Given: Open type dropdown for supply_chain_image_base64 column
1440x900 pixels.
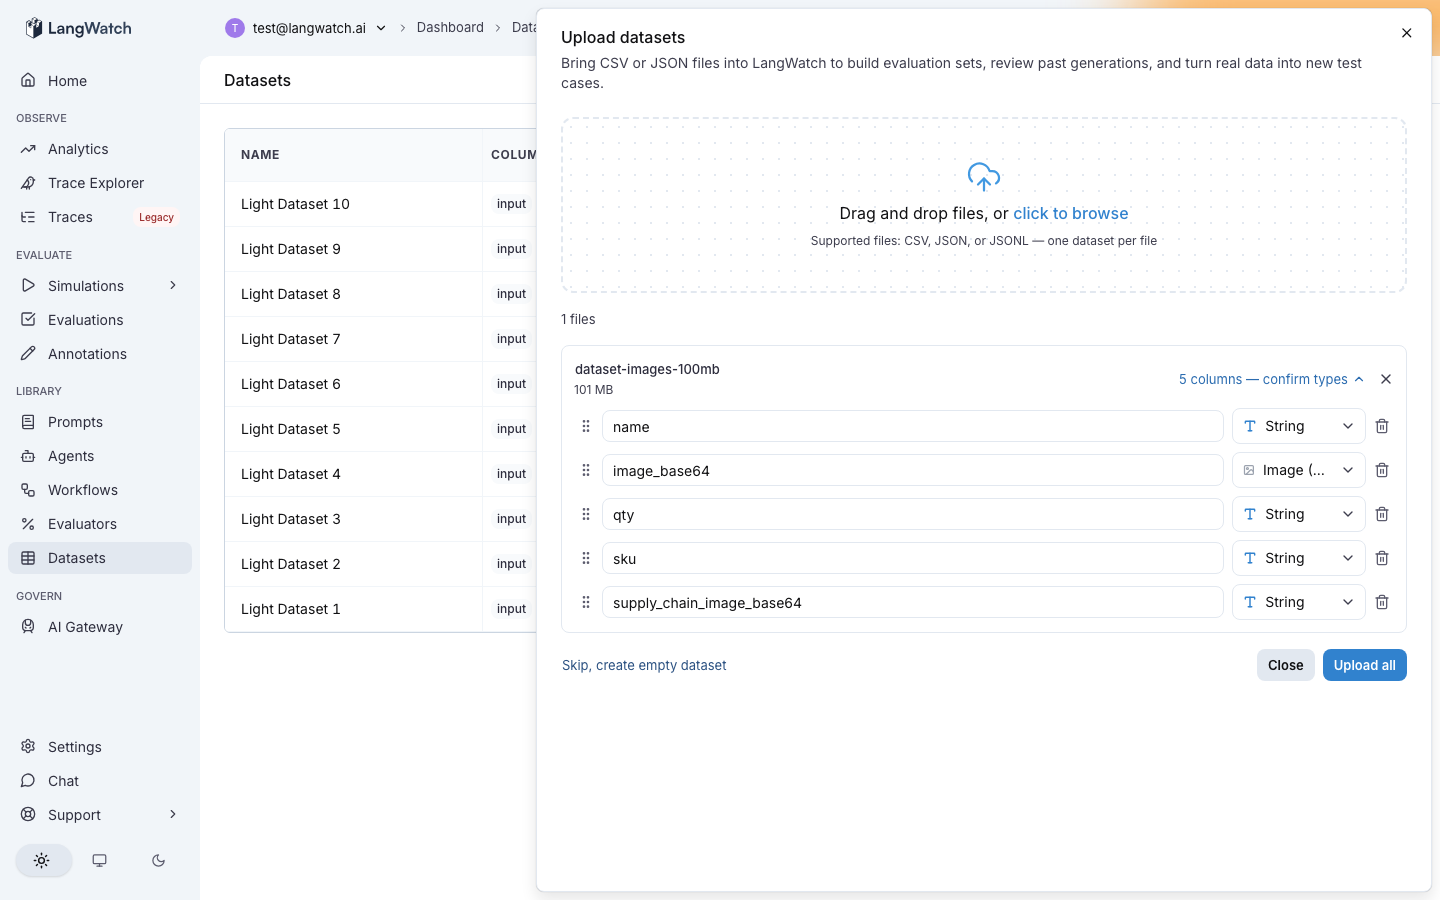Looking at the screenshot, I should (x=1299, y=602).
